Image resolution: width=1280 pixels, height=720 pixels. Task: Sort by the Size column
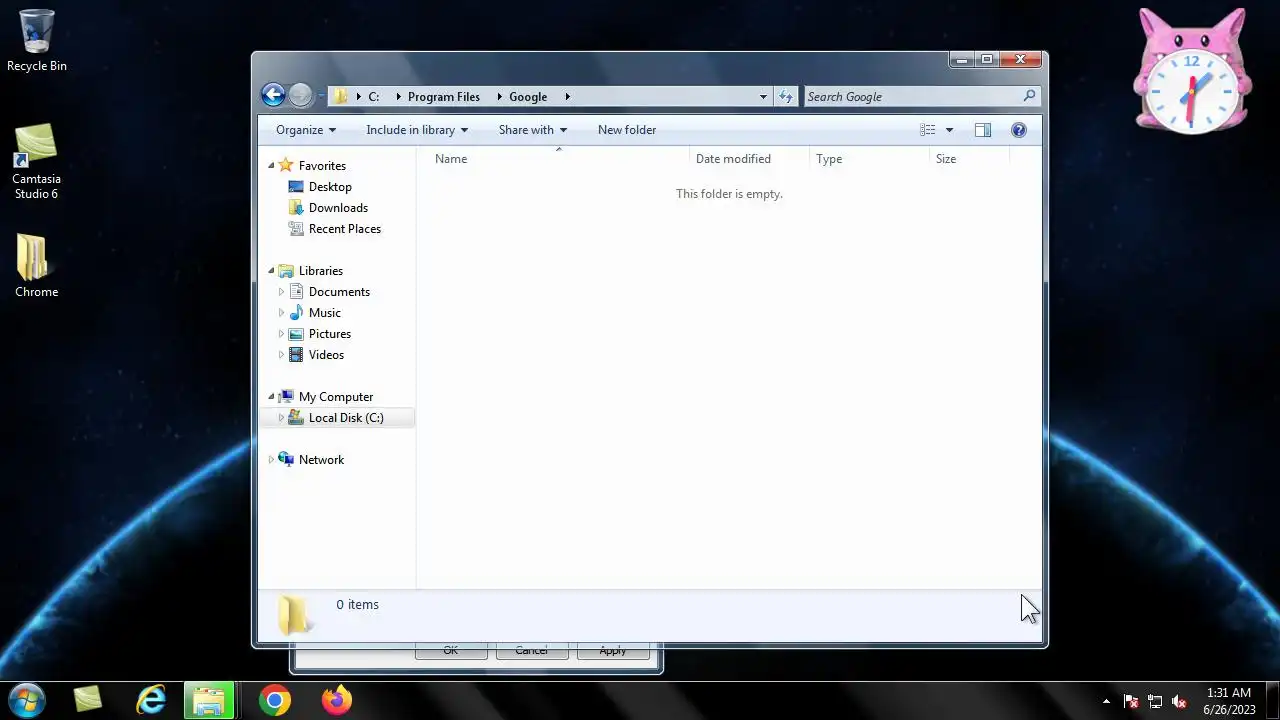[969, 159]
